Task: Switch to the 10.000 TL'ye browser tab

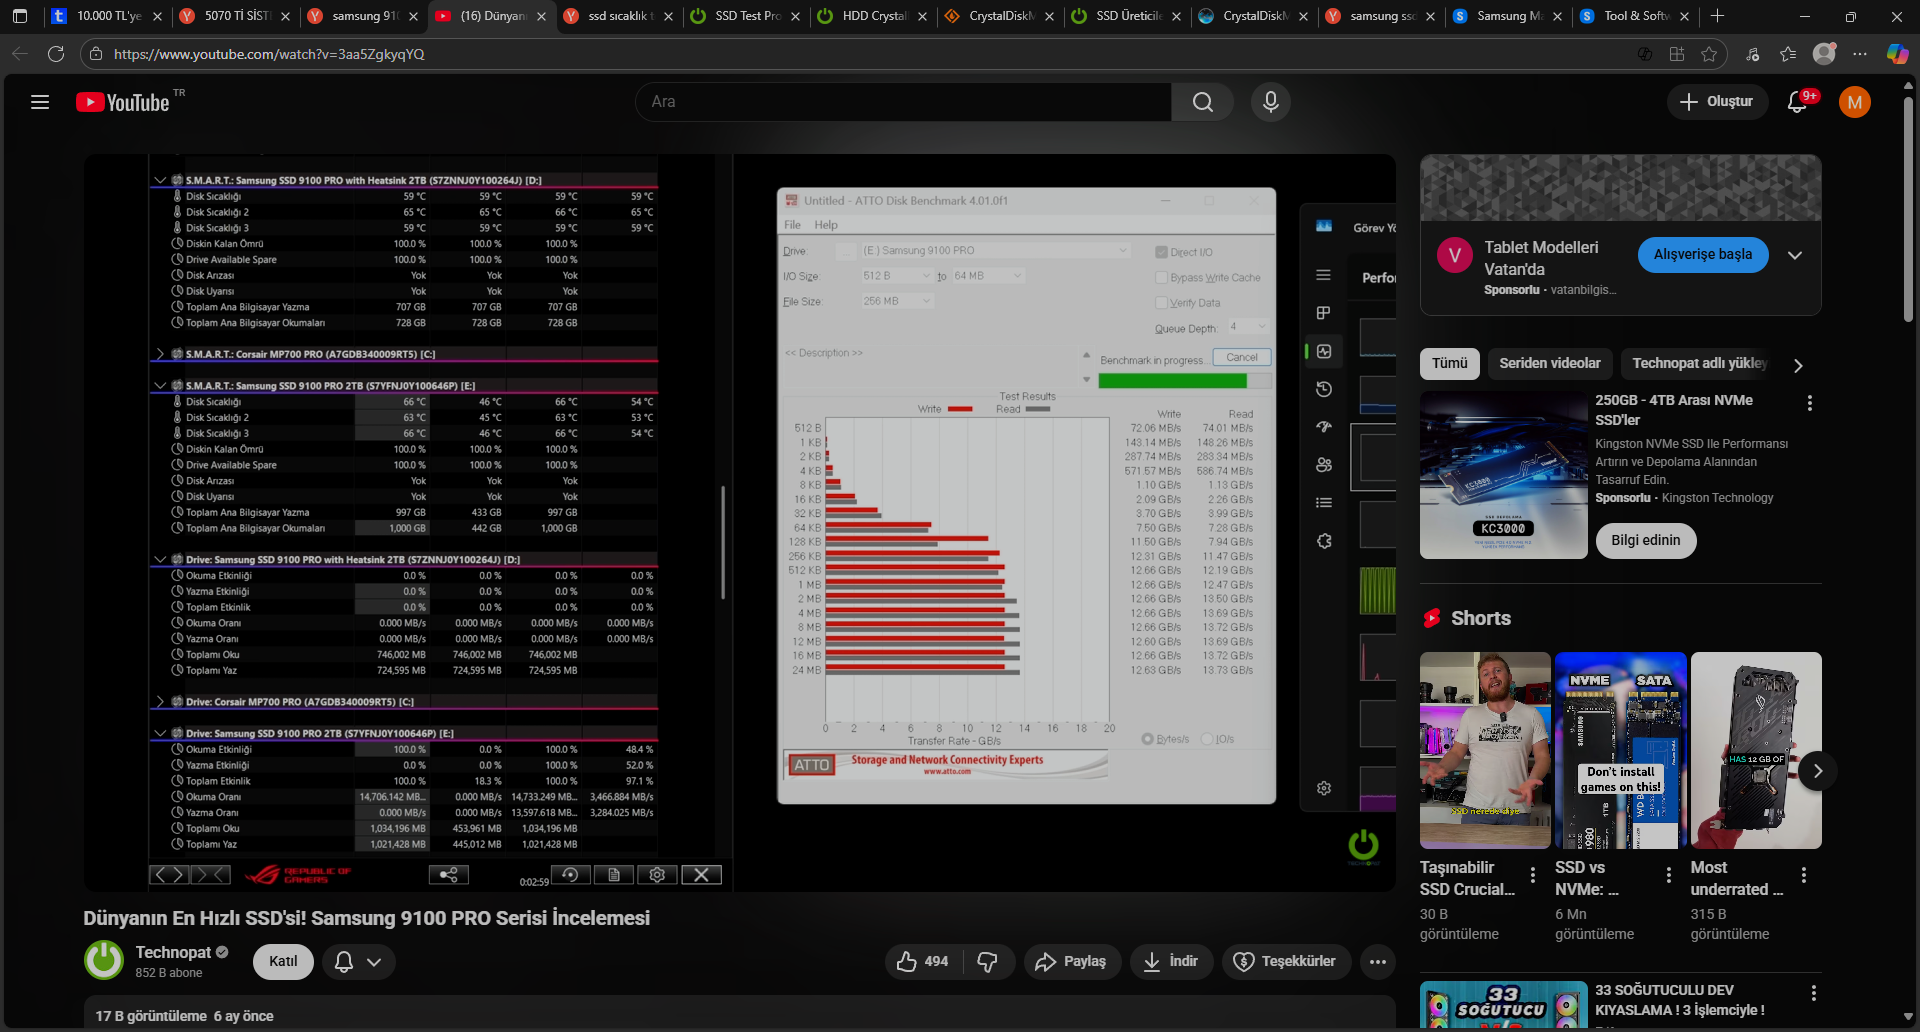Action: (107, 16)
